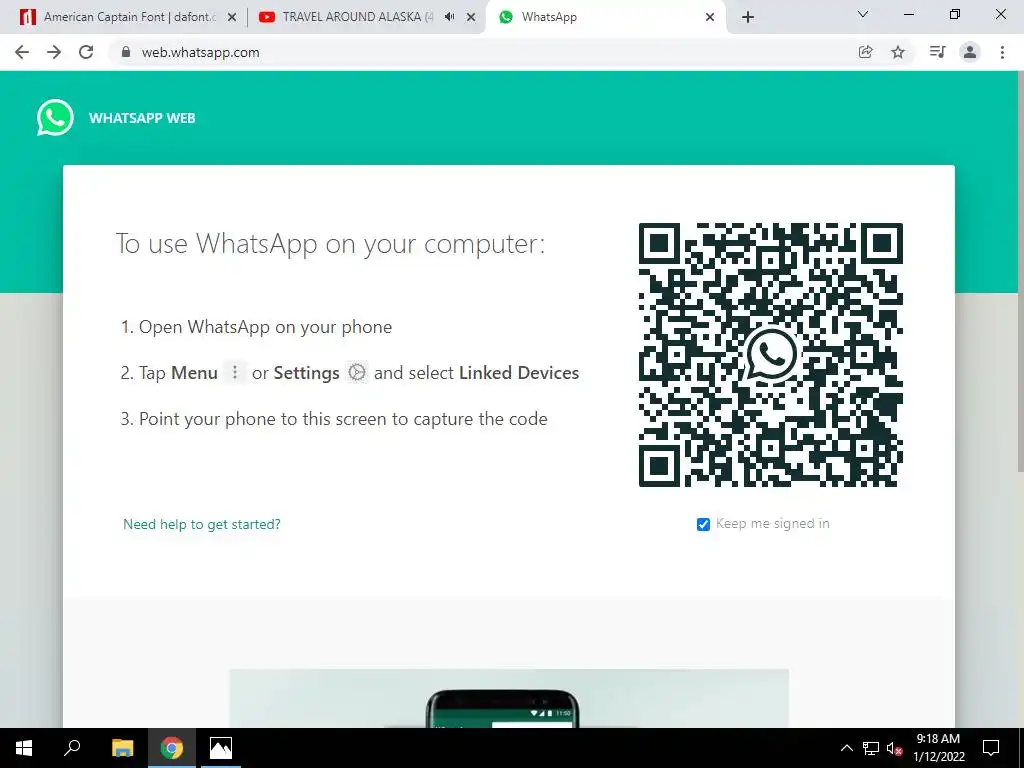Viewport: 1024px width, 768px height.
Task: Click the heading To use WhatsApp on your computer
Action: 330,244
